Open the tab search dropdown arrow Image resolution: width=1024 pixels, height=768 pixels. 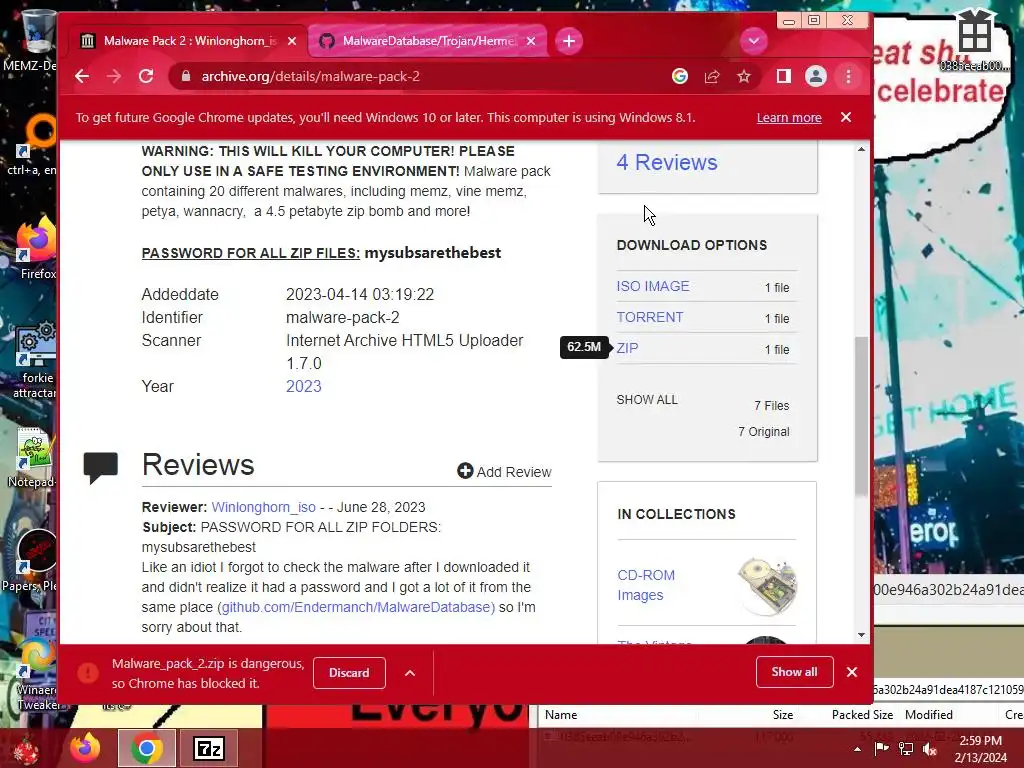click(754, 41)
